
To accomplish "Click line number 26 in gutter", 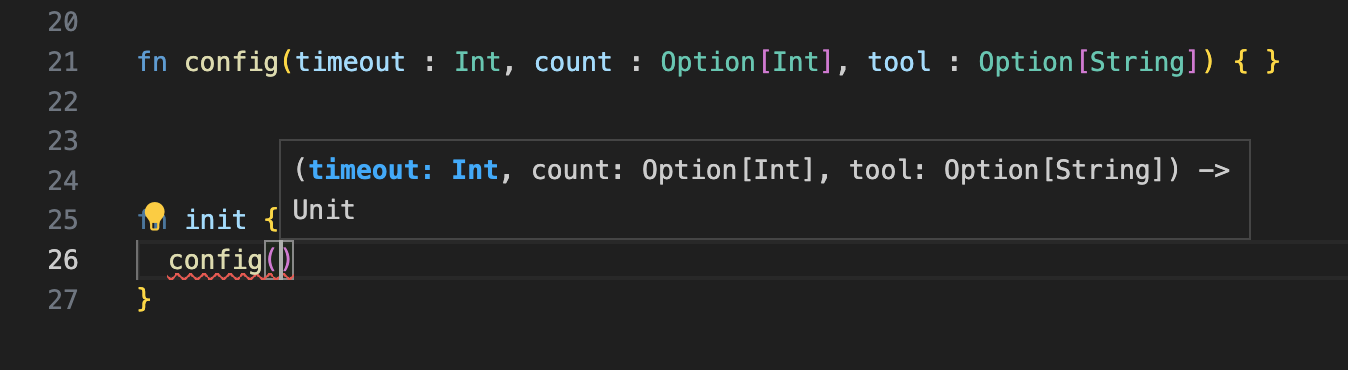I will [x=63, y=260].
